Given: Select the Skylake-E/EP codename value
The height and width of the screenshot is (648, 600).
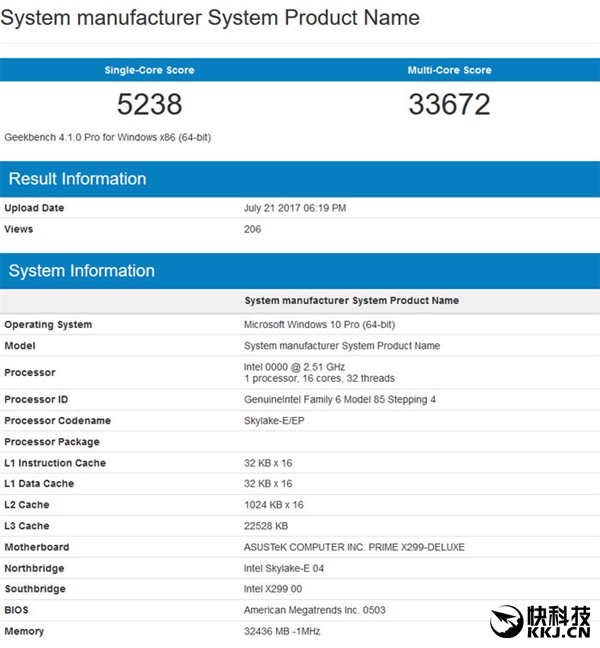Looking at the screenshot, I should (274, 421).
